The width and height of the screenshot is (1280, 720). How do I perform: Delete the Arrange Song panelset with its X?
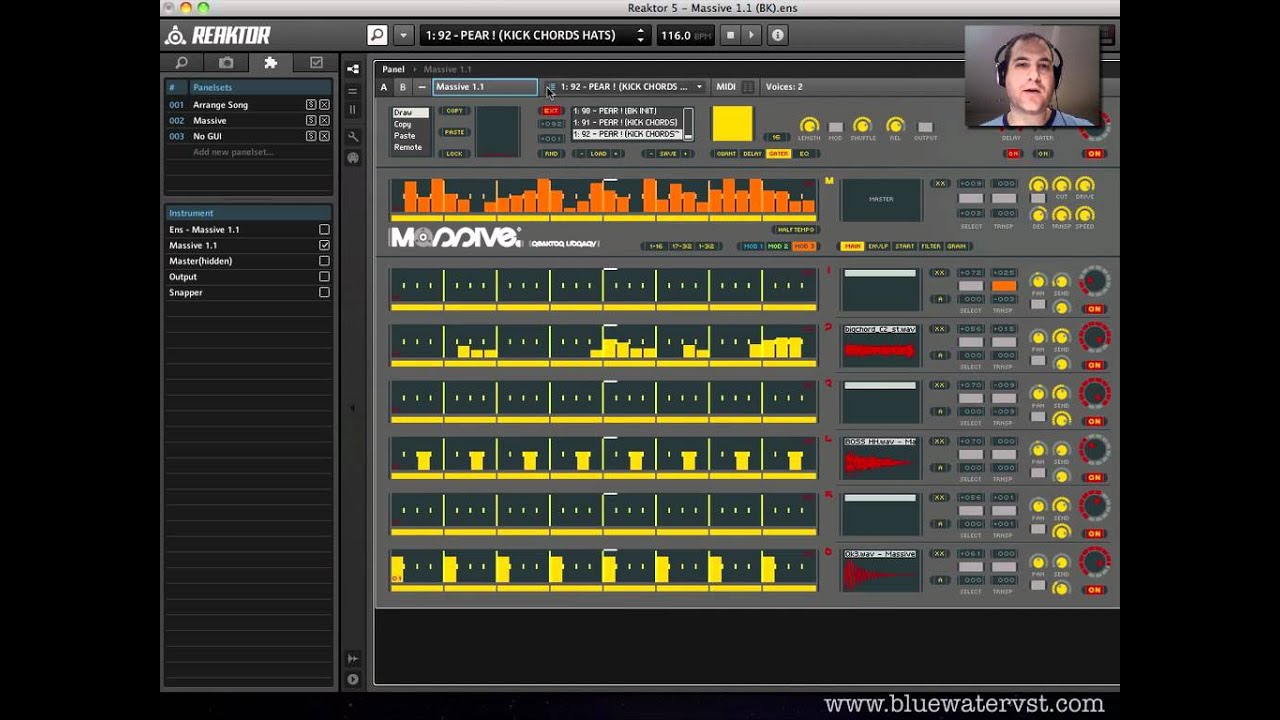pyautogui.click(x=324, y=105)
